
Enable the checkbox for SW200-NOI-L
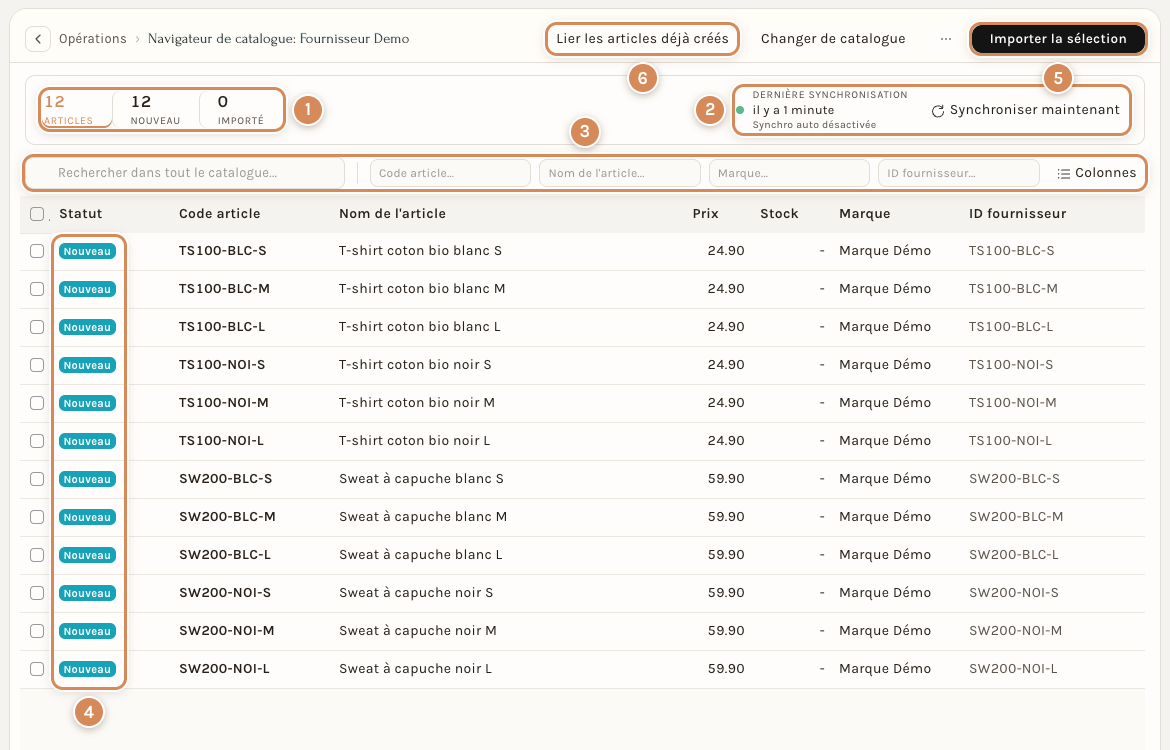click(37, 669)
